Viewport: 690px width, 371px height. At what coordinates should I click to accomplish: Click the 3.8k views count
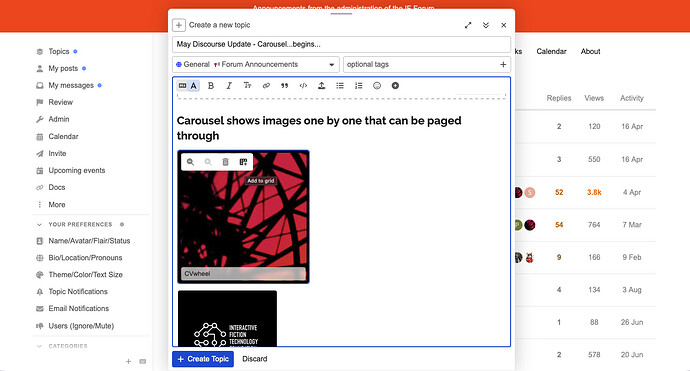click(x=594, y=192)
